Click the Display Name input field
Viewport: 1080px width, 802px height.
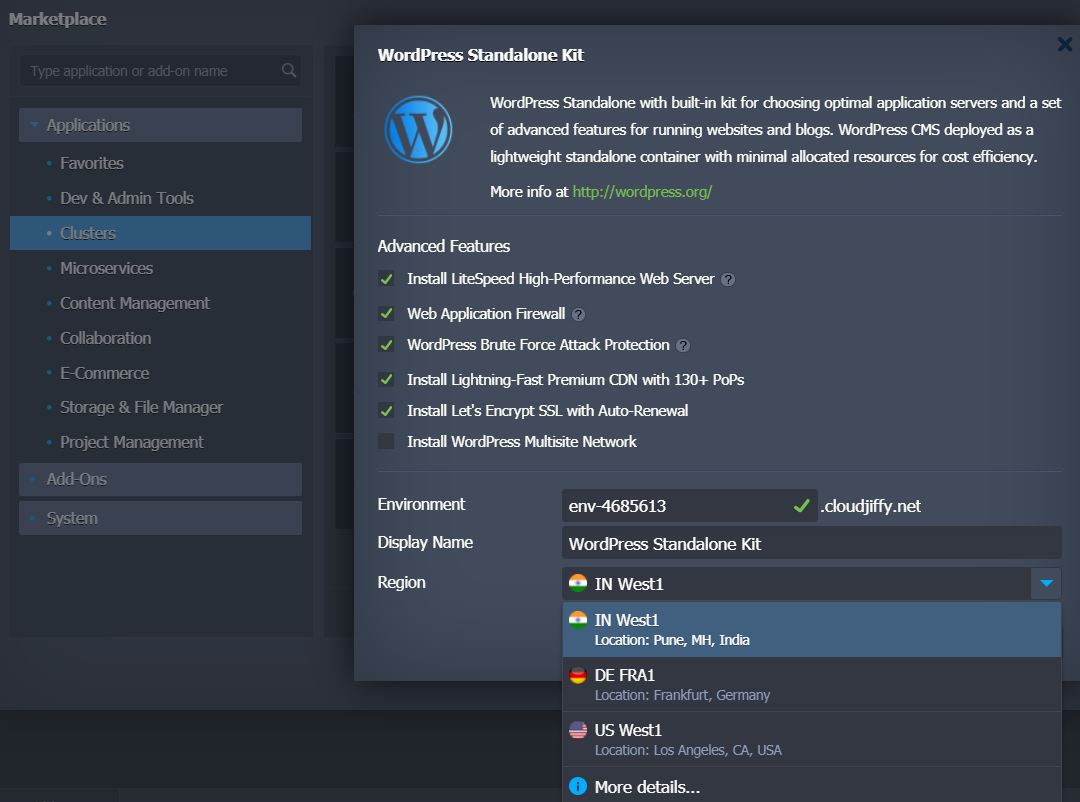(x=811, y=544)
